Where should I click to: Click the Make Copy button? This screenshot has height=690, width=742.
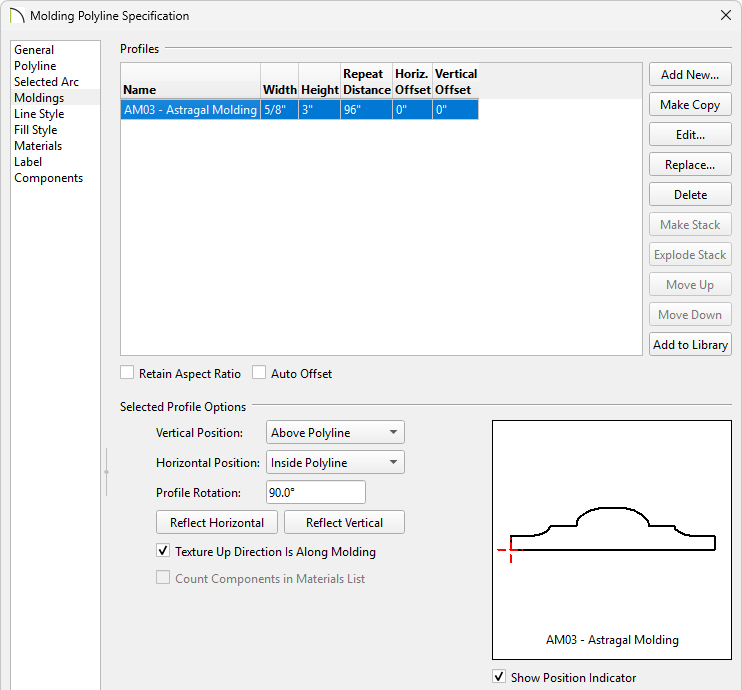690,105
